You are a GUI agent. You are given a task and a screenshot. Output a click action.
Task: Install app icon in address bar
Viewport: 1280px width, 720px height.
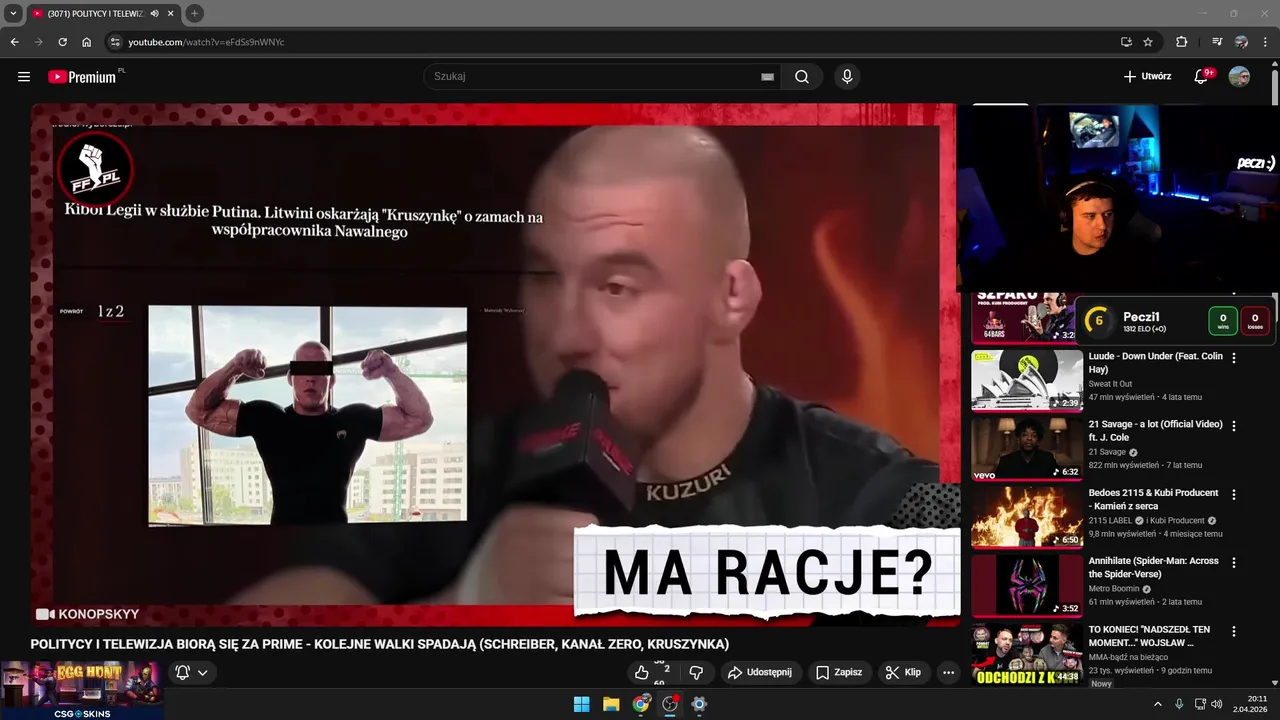tap(1126, 42)
